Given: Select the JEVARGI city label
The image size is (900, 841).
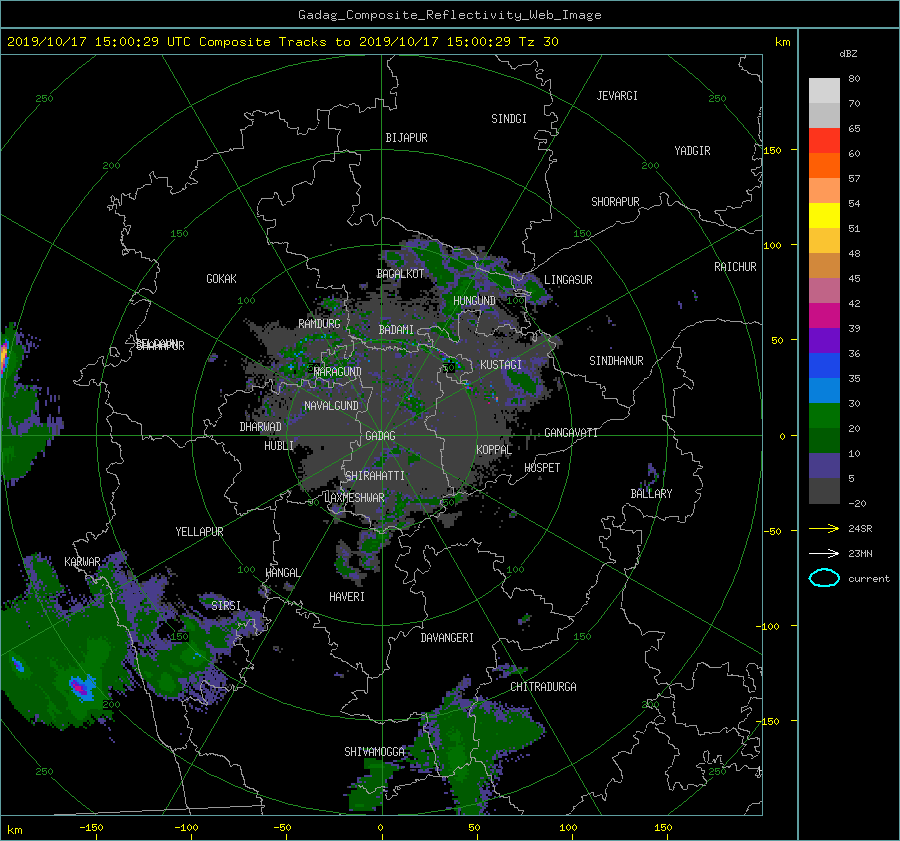Looking at the screenshot, I should pyautogui.click(x=617, y=96).
